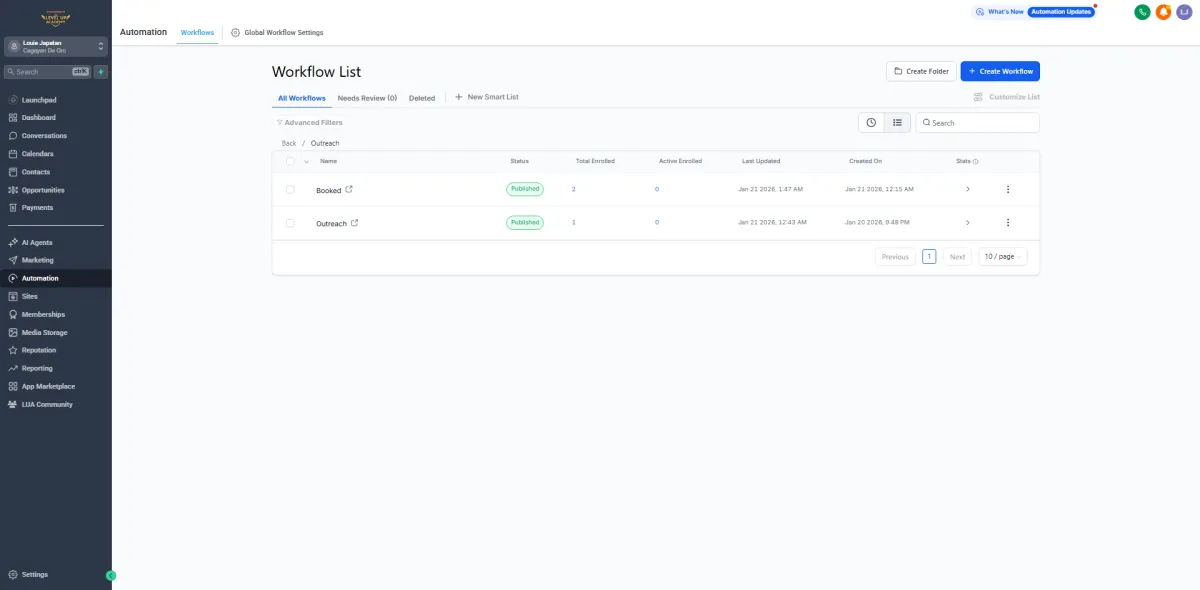1200x590 pixels.
Task: Open Global Workflow Settings tab
Action: click(277, 32)
